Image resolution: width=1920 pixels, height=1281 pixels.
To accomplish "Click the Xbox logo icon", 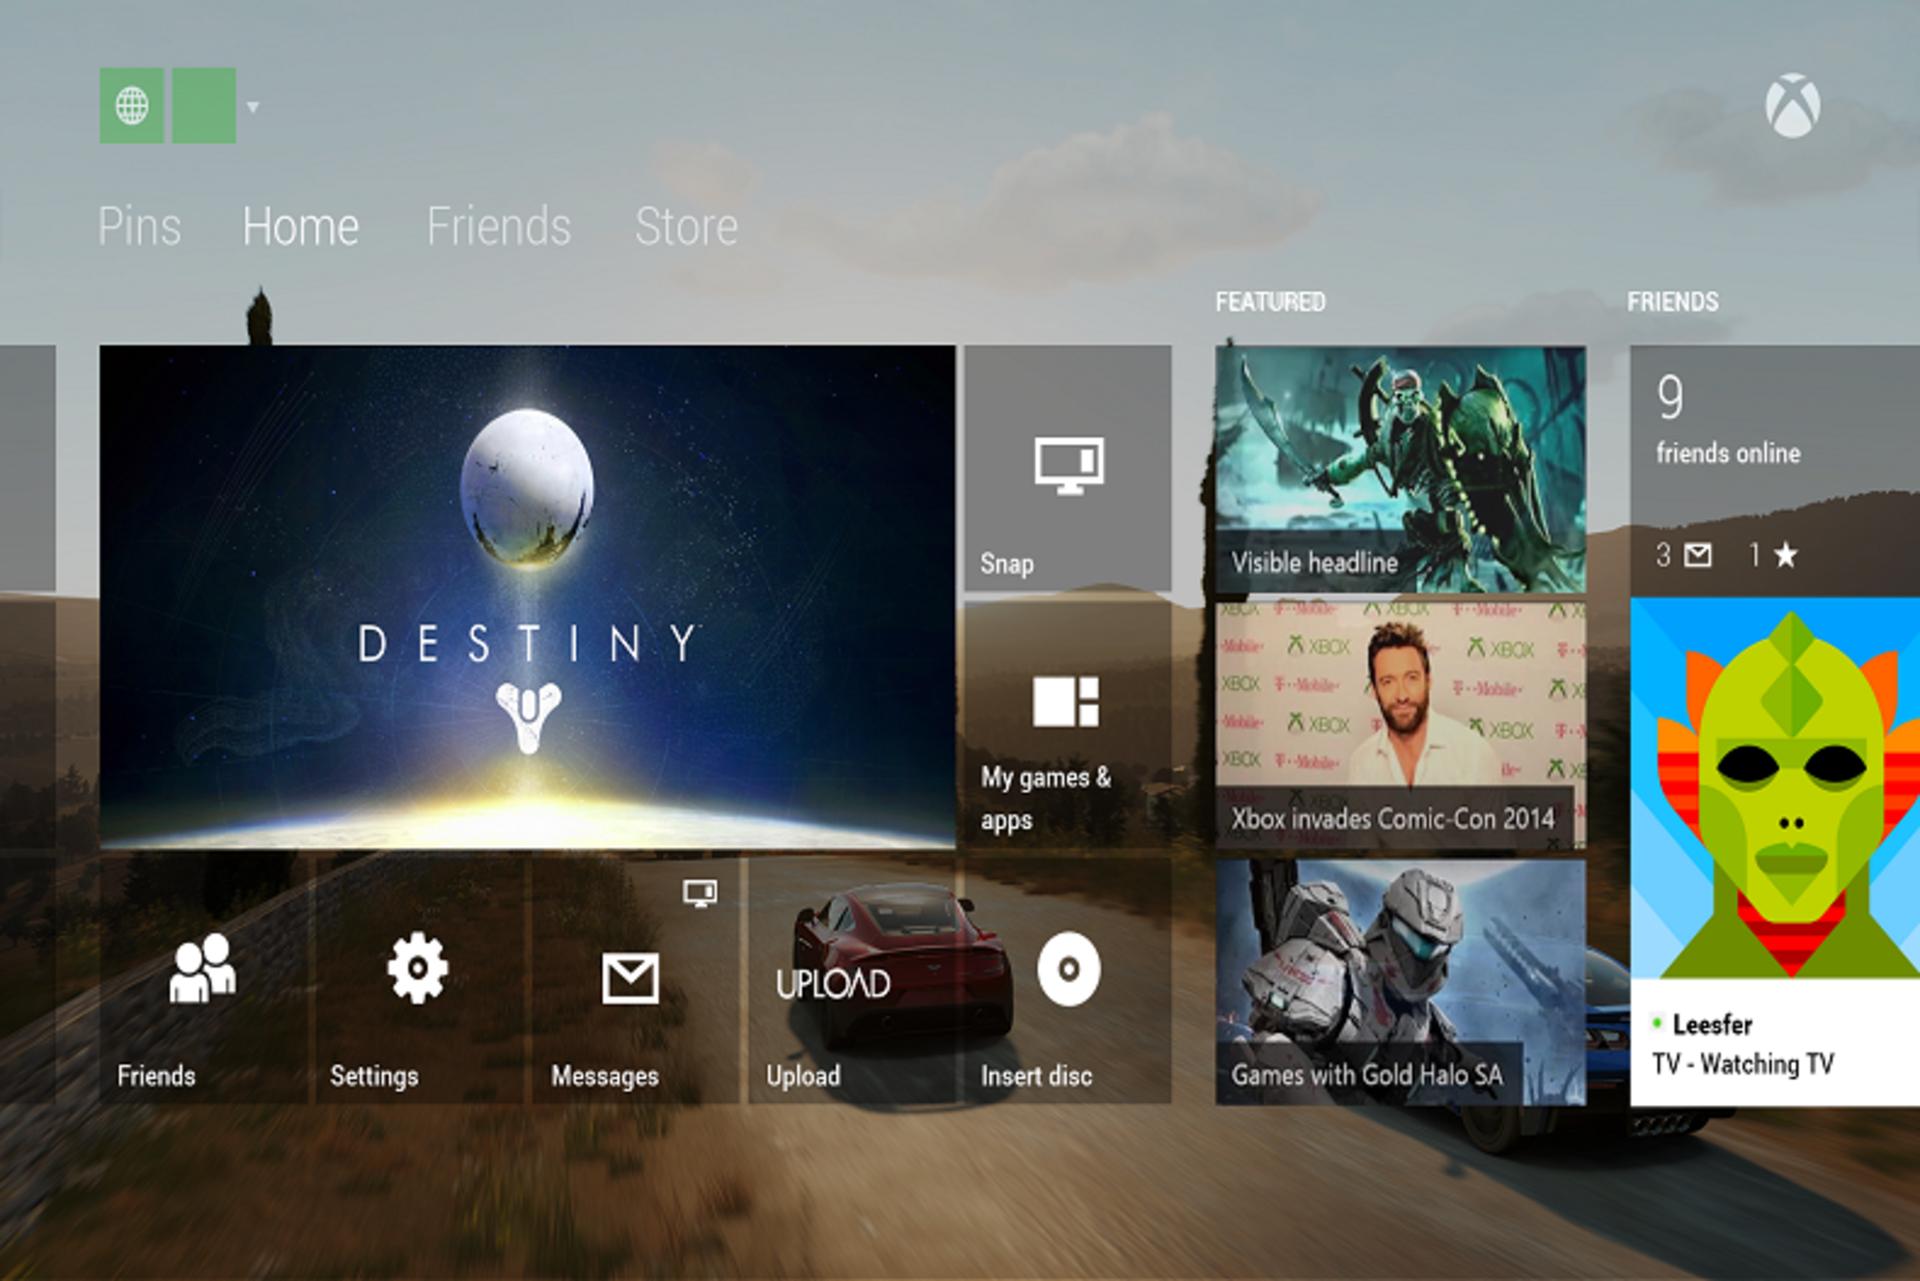I will (x=1792, y=105).
